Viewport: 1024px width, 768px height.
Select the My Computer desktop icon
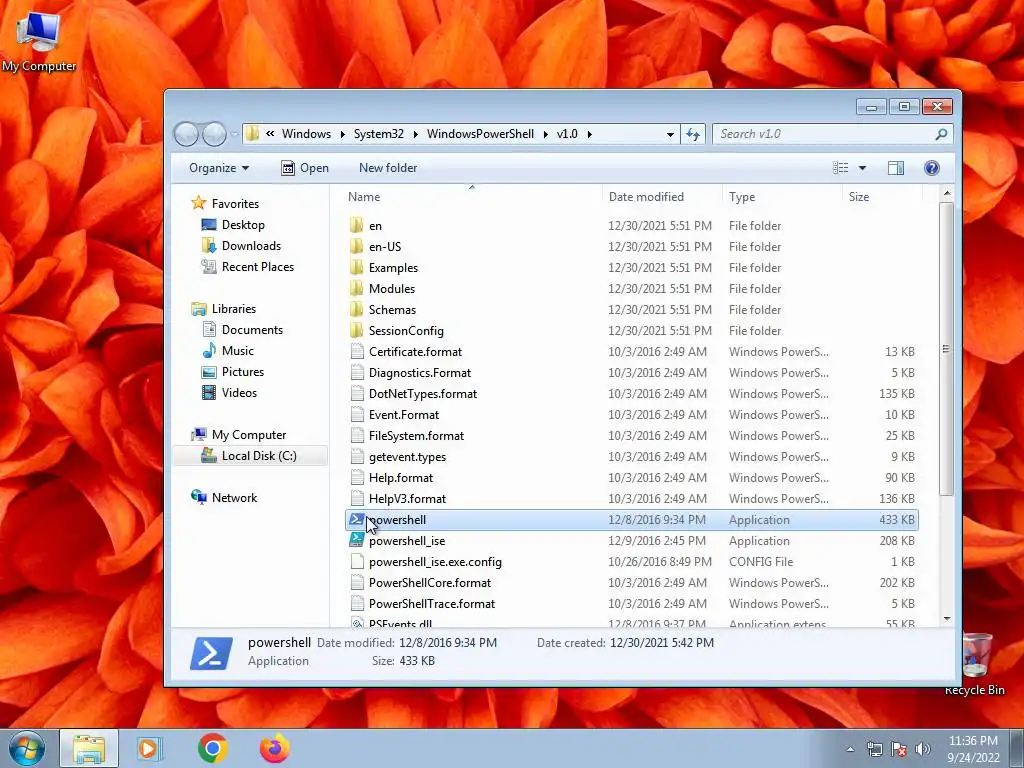[39, 40]
